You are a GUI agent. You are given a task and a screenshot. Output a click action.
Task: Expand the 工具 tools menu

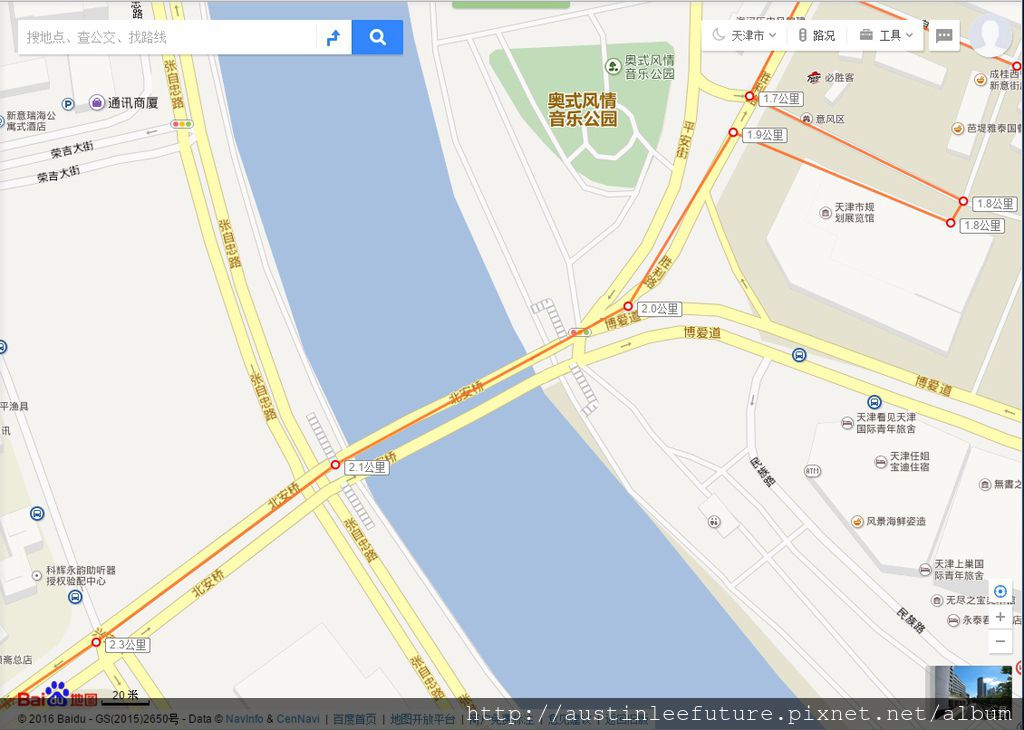coord(886,35)
